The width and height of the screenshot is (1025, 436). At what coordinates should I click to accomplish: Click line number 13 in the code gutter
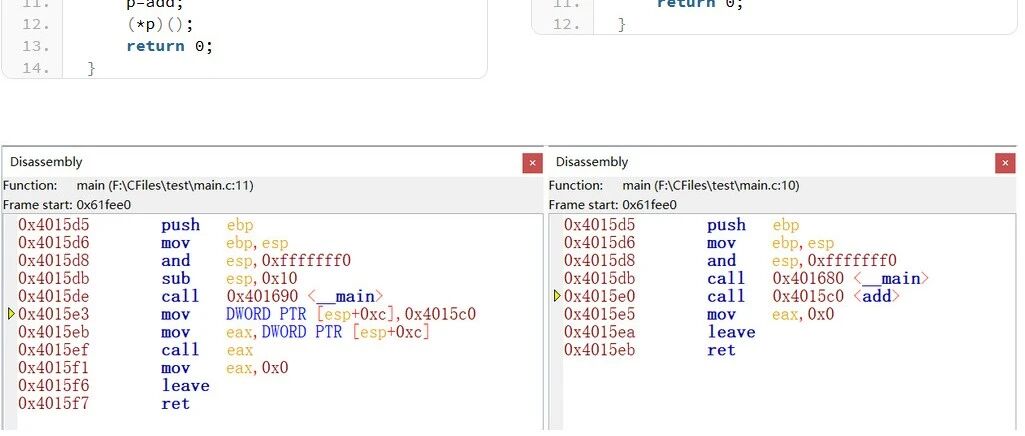pos(35,46)
